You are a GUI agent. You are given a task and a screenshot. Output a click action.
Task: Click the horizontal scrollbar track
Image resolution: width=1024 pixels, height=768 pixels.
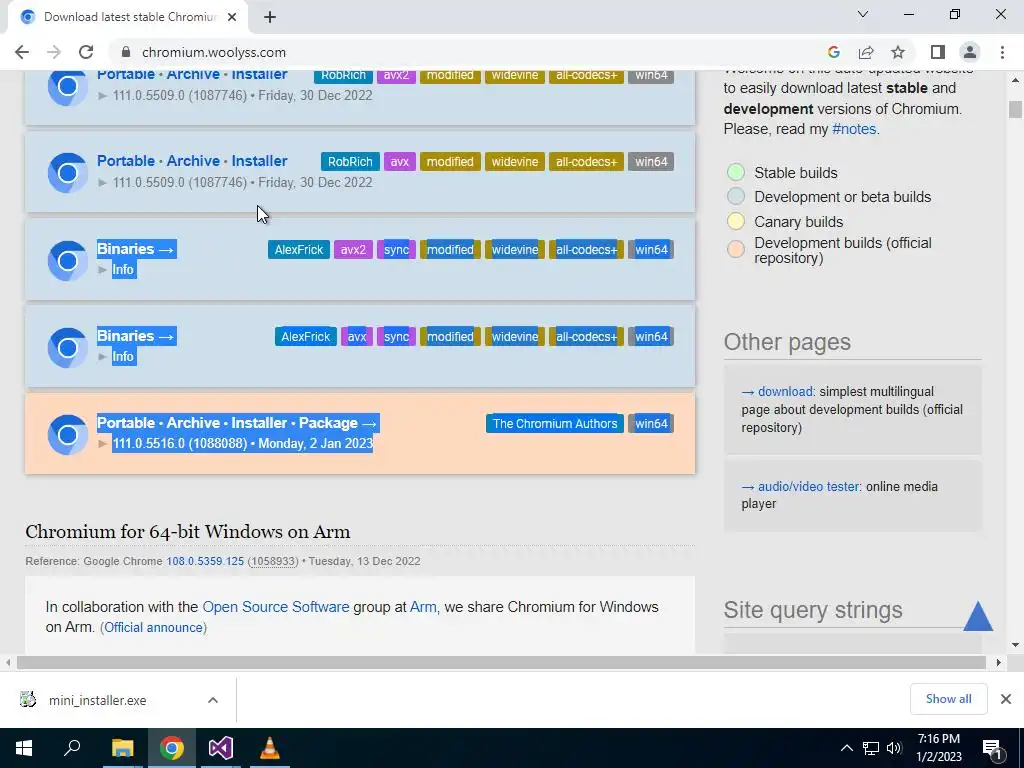pyautogui.click(x=501, y=662)
